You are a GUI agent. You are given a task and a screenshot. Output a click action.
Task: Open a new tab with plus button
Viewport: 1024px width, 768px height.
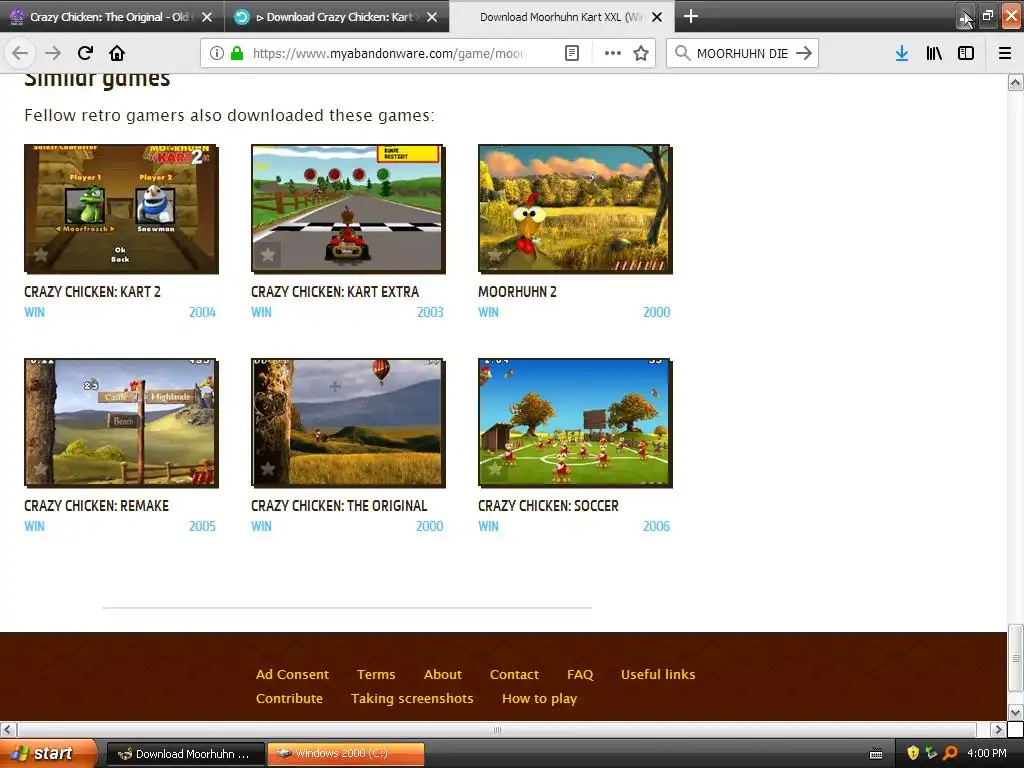click(690, 16)
